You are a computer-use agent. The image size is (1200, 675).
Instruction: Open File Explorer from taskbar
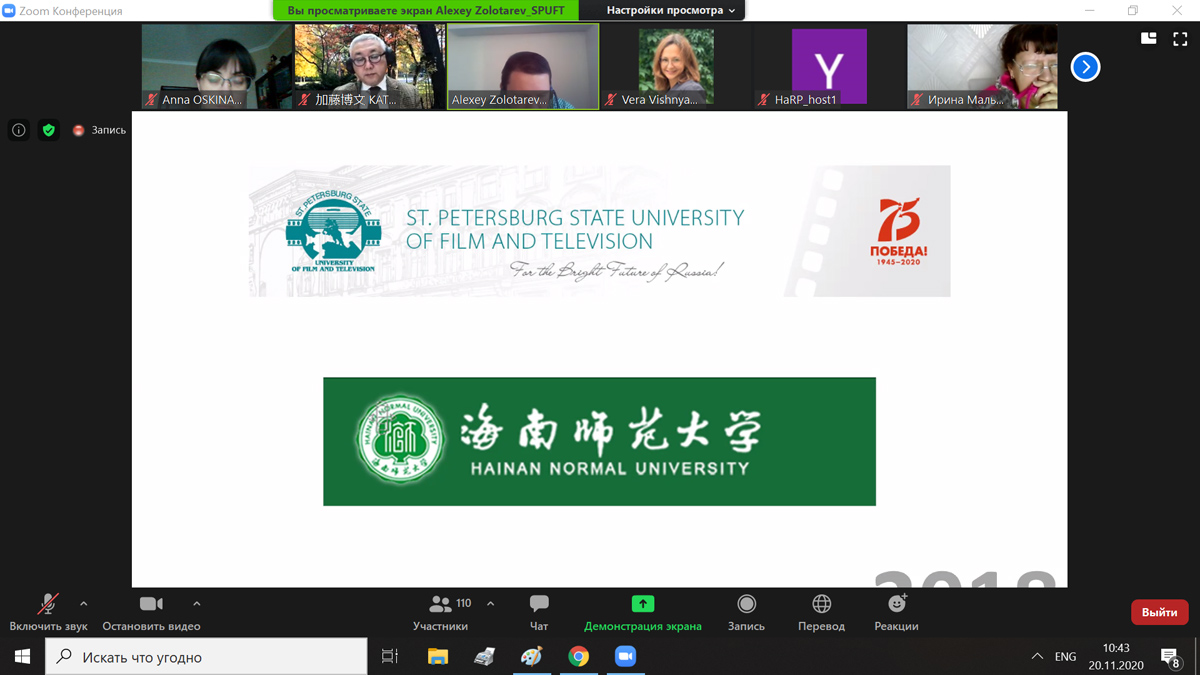[438, 657]
